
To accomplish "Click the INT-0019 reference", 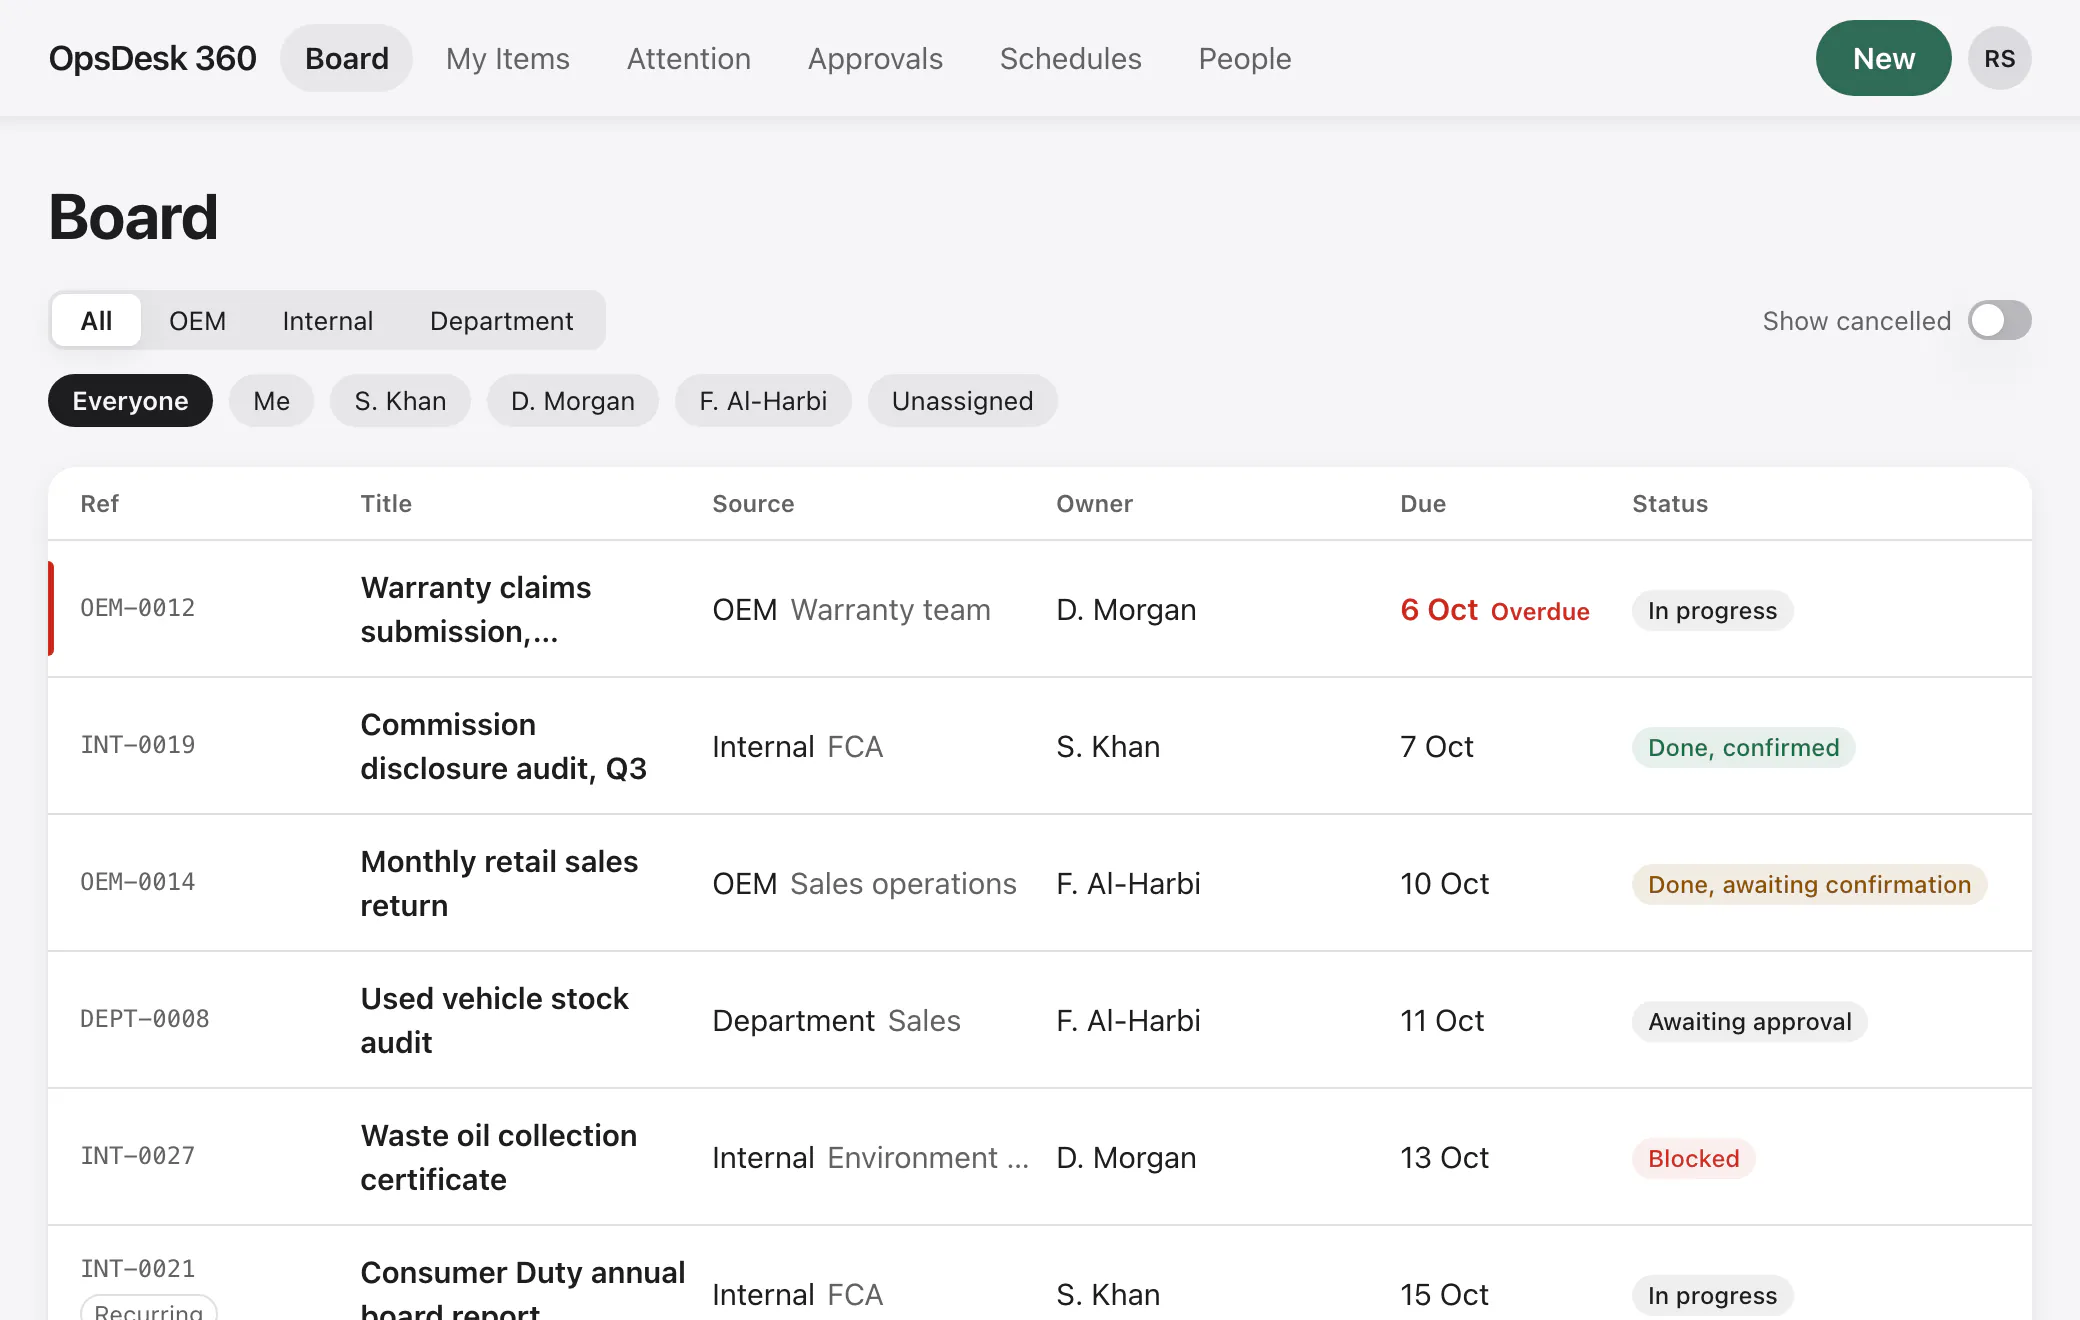I will [137, 745].
